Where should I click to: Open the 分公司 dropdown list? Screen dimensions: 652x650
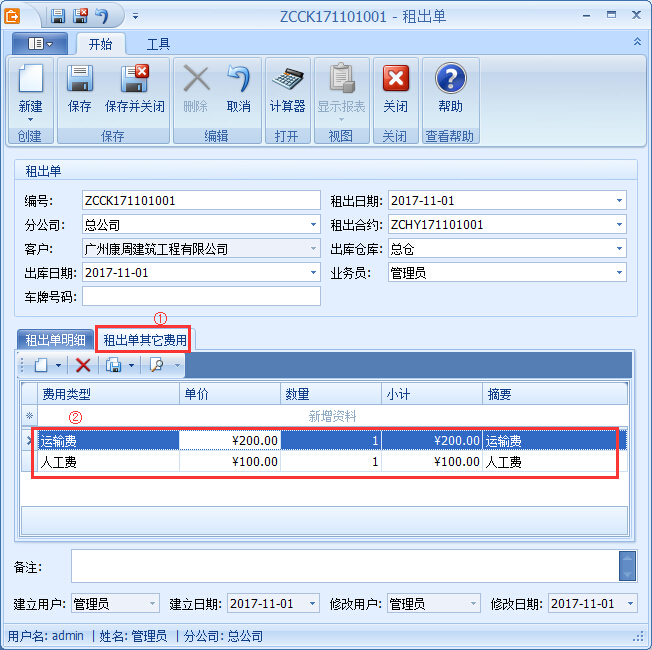(x=313, y=225)
